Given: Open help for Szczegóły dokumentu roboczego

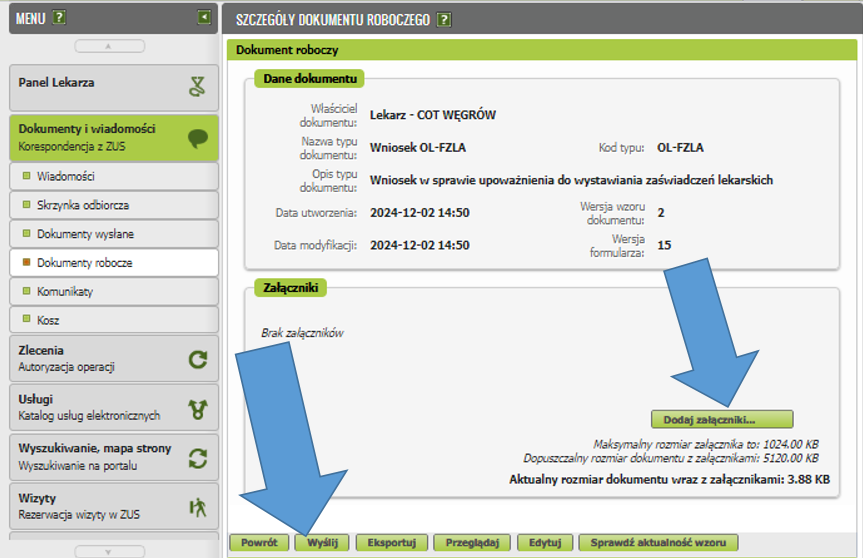Looking at the screenshot, I should (444, 19).
